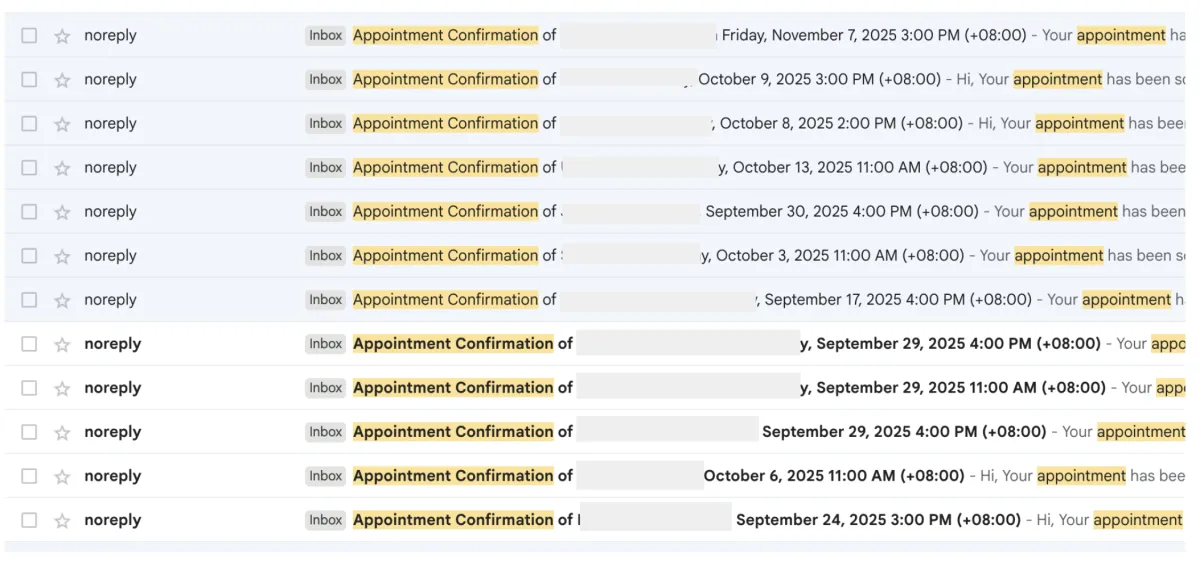Star the October 9, 2025 appointment email
This screenshot has width=1200, height=566.
click(x=62, y=80)
